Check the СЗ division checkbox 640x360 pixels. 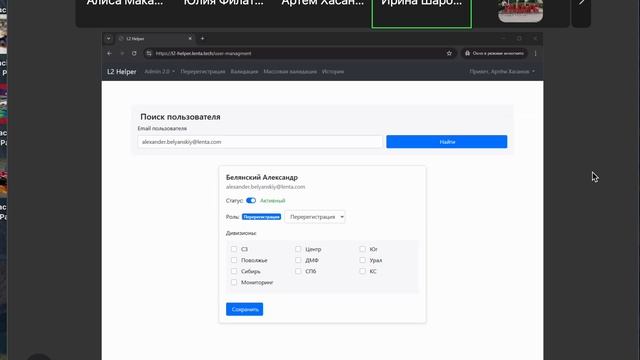coord(234,249)
